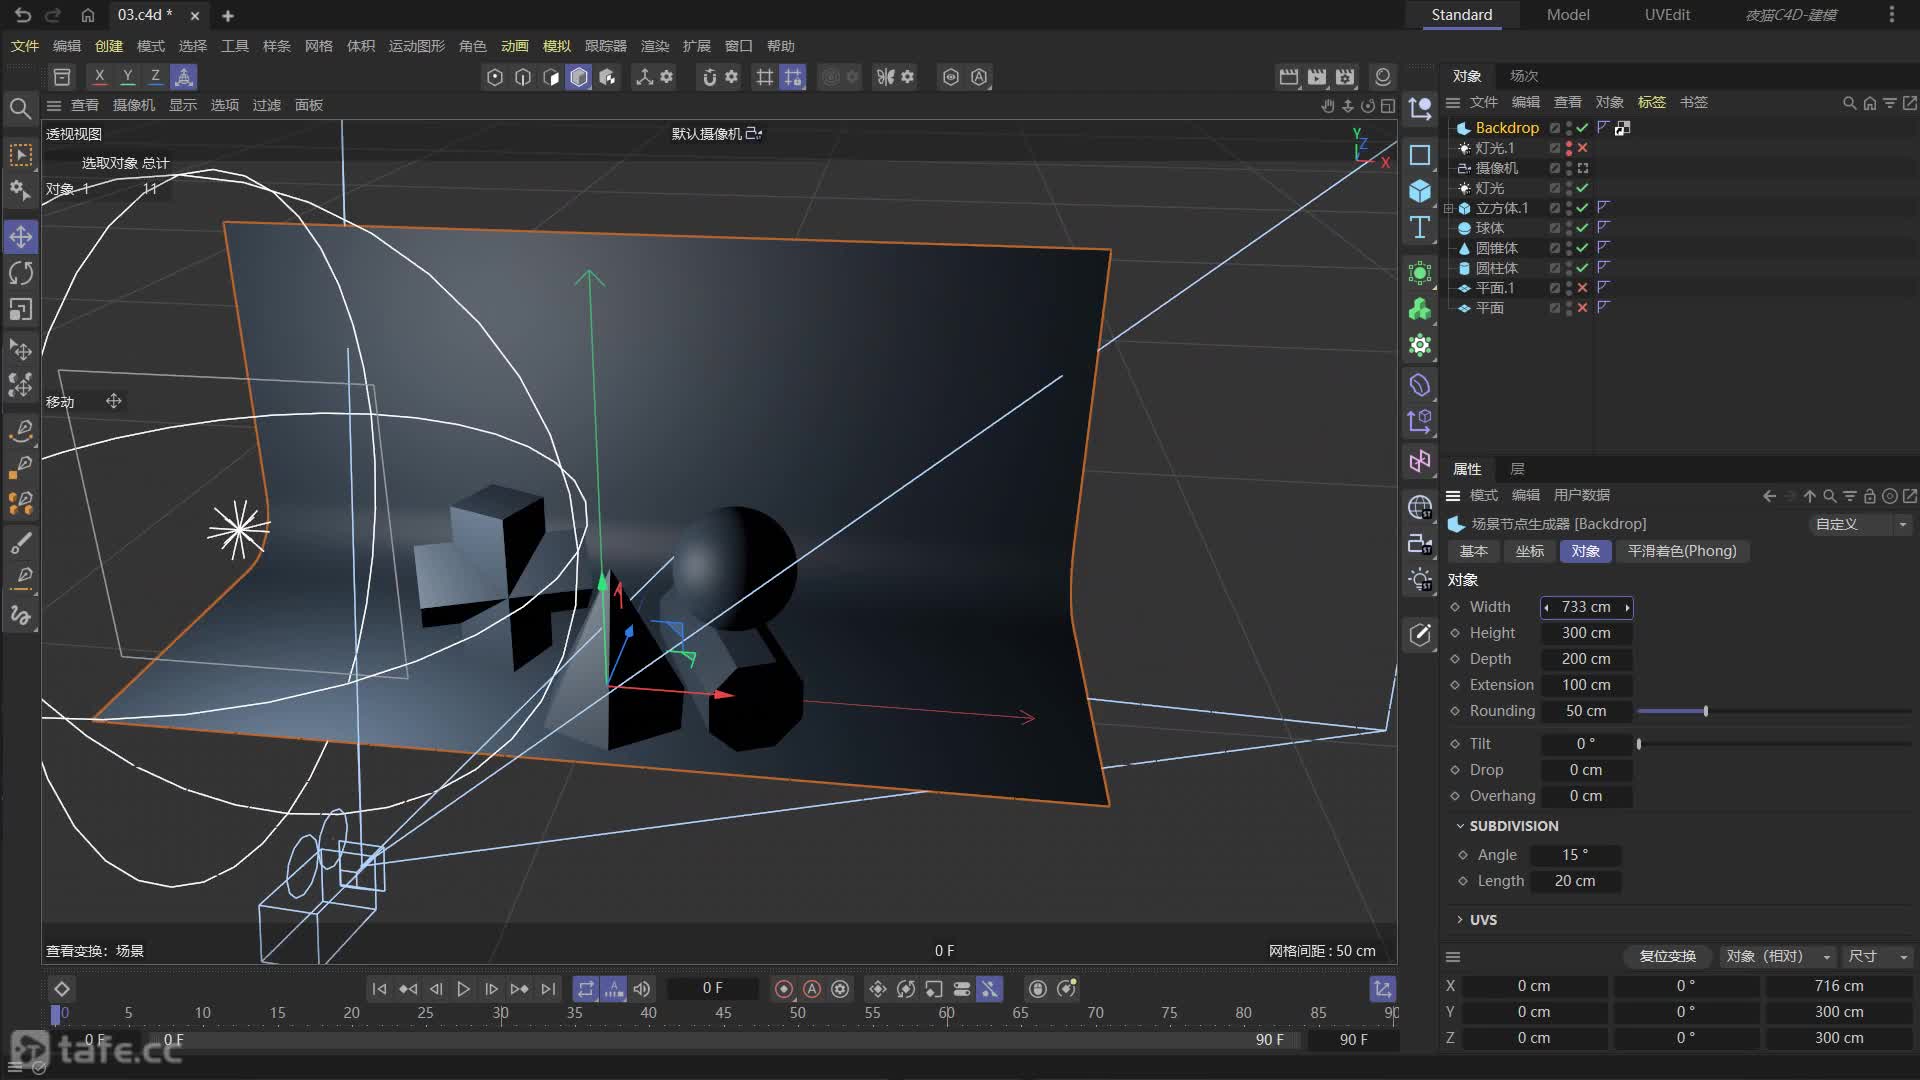1920x1080 pixels.
Task: Toggle Enable Snap icon
Action: tap(709, 77)
